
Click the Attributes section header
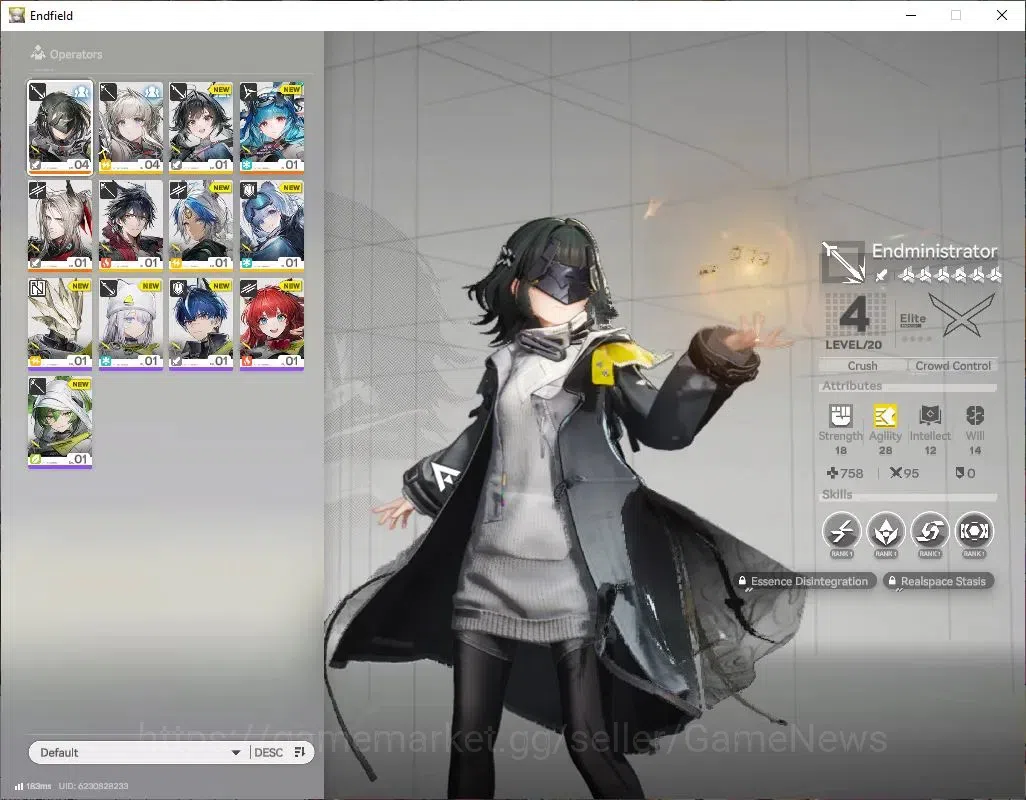[x=852, y=386]
